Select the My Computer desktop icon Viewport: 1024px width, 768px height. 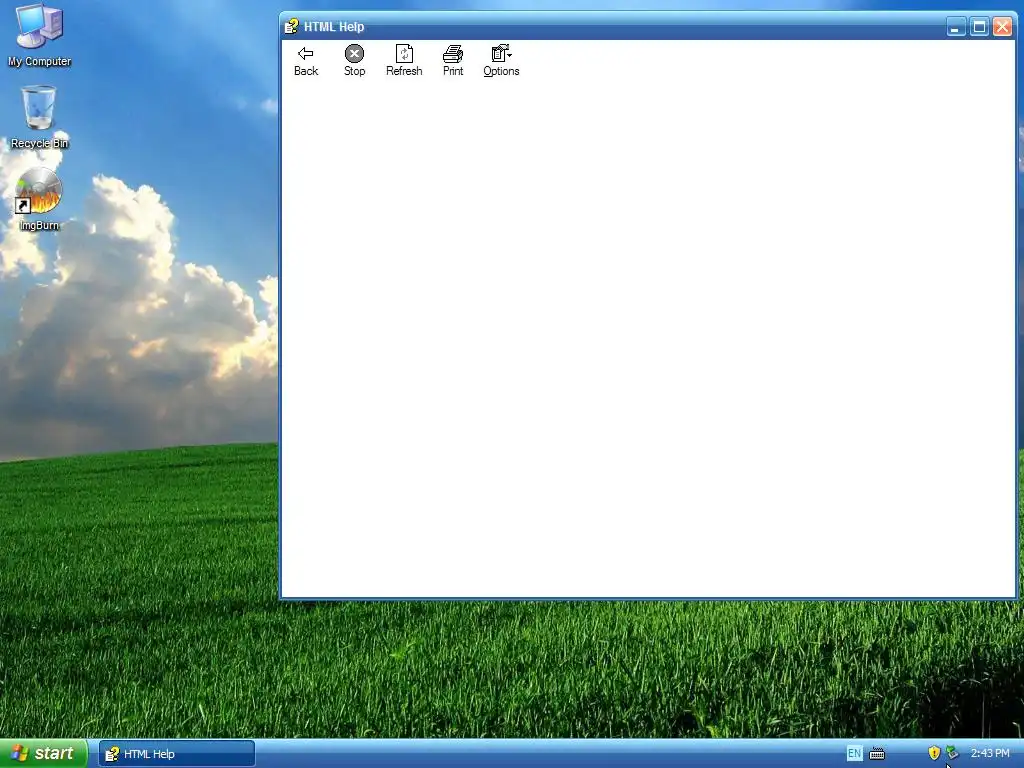point(39,35)
